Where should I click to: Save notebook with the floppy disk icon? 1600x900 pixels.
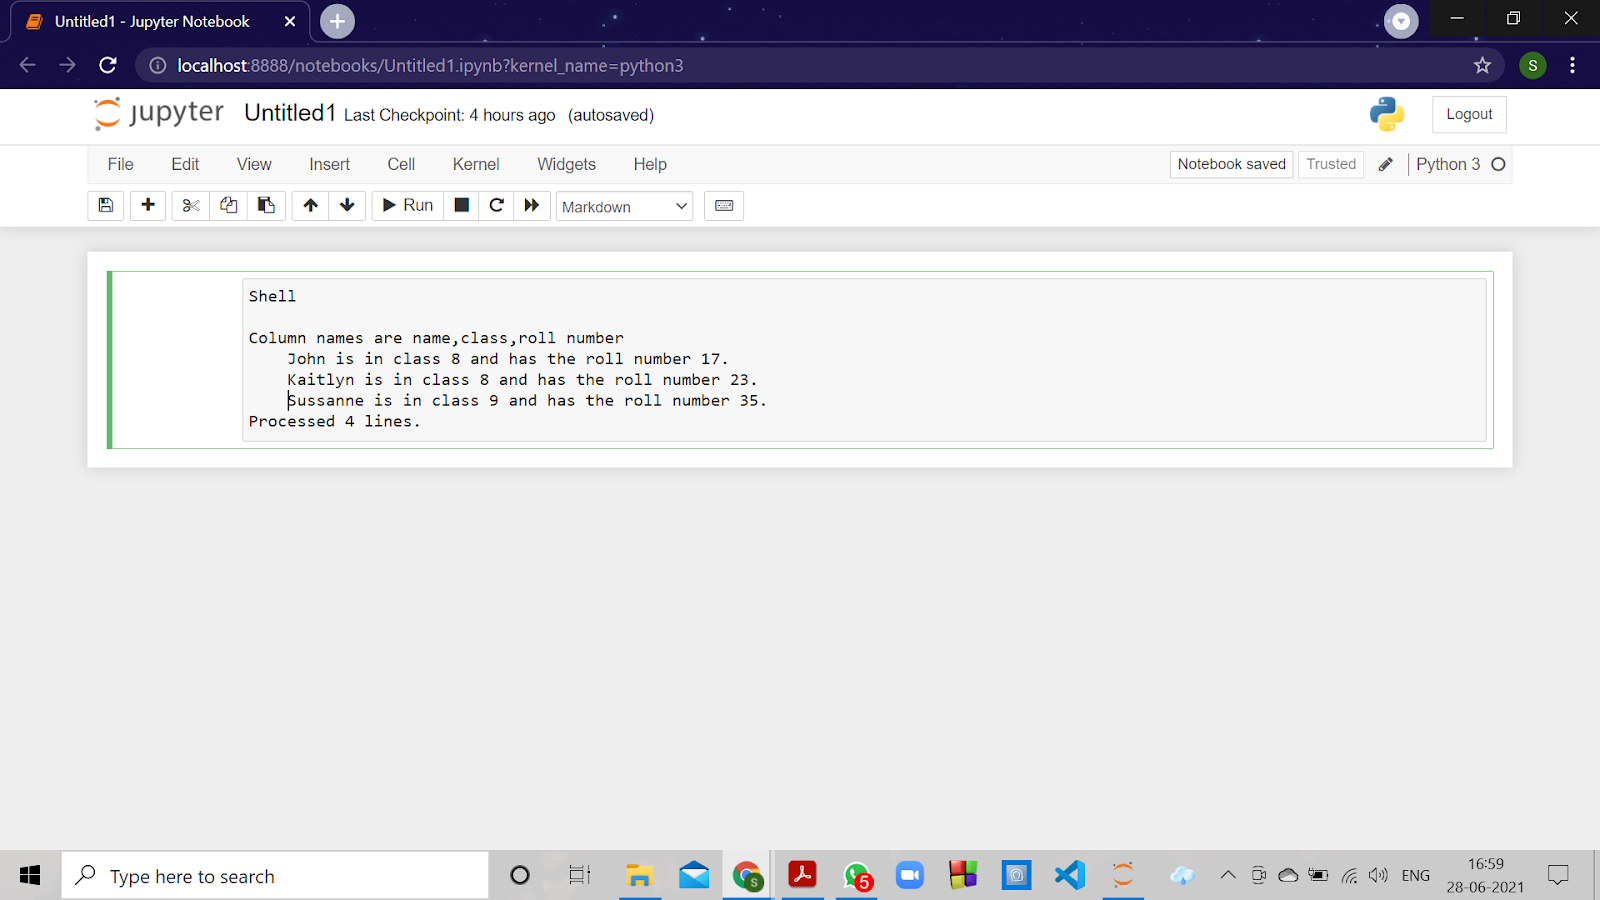[x=106, y=205]
